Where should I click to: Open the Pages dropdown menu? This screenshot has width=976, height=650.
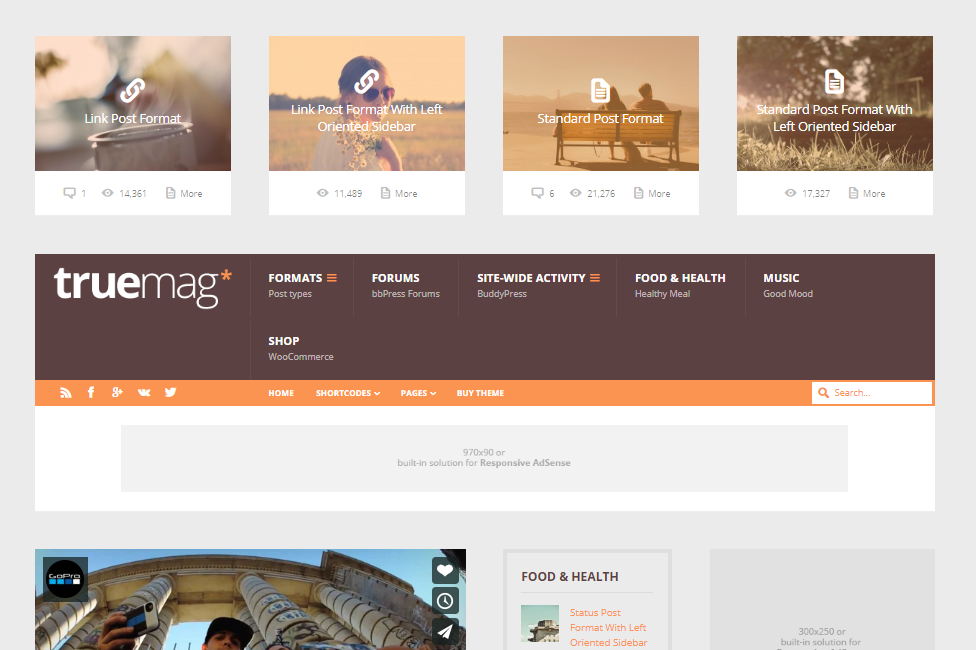pyautogui.click(x=418, y=393)
